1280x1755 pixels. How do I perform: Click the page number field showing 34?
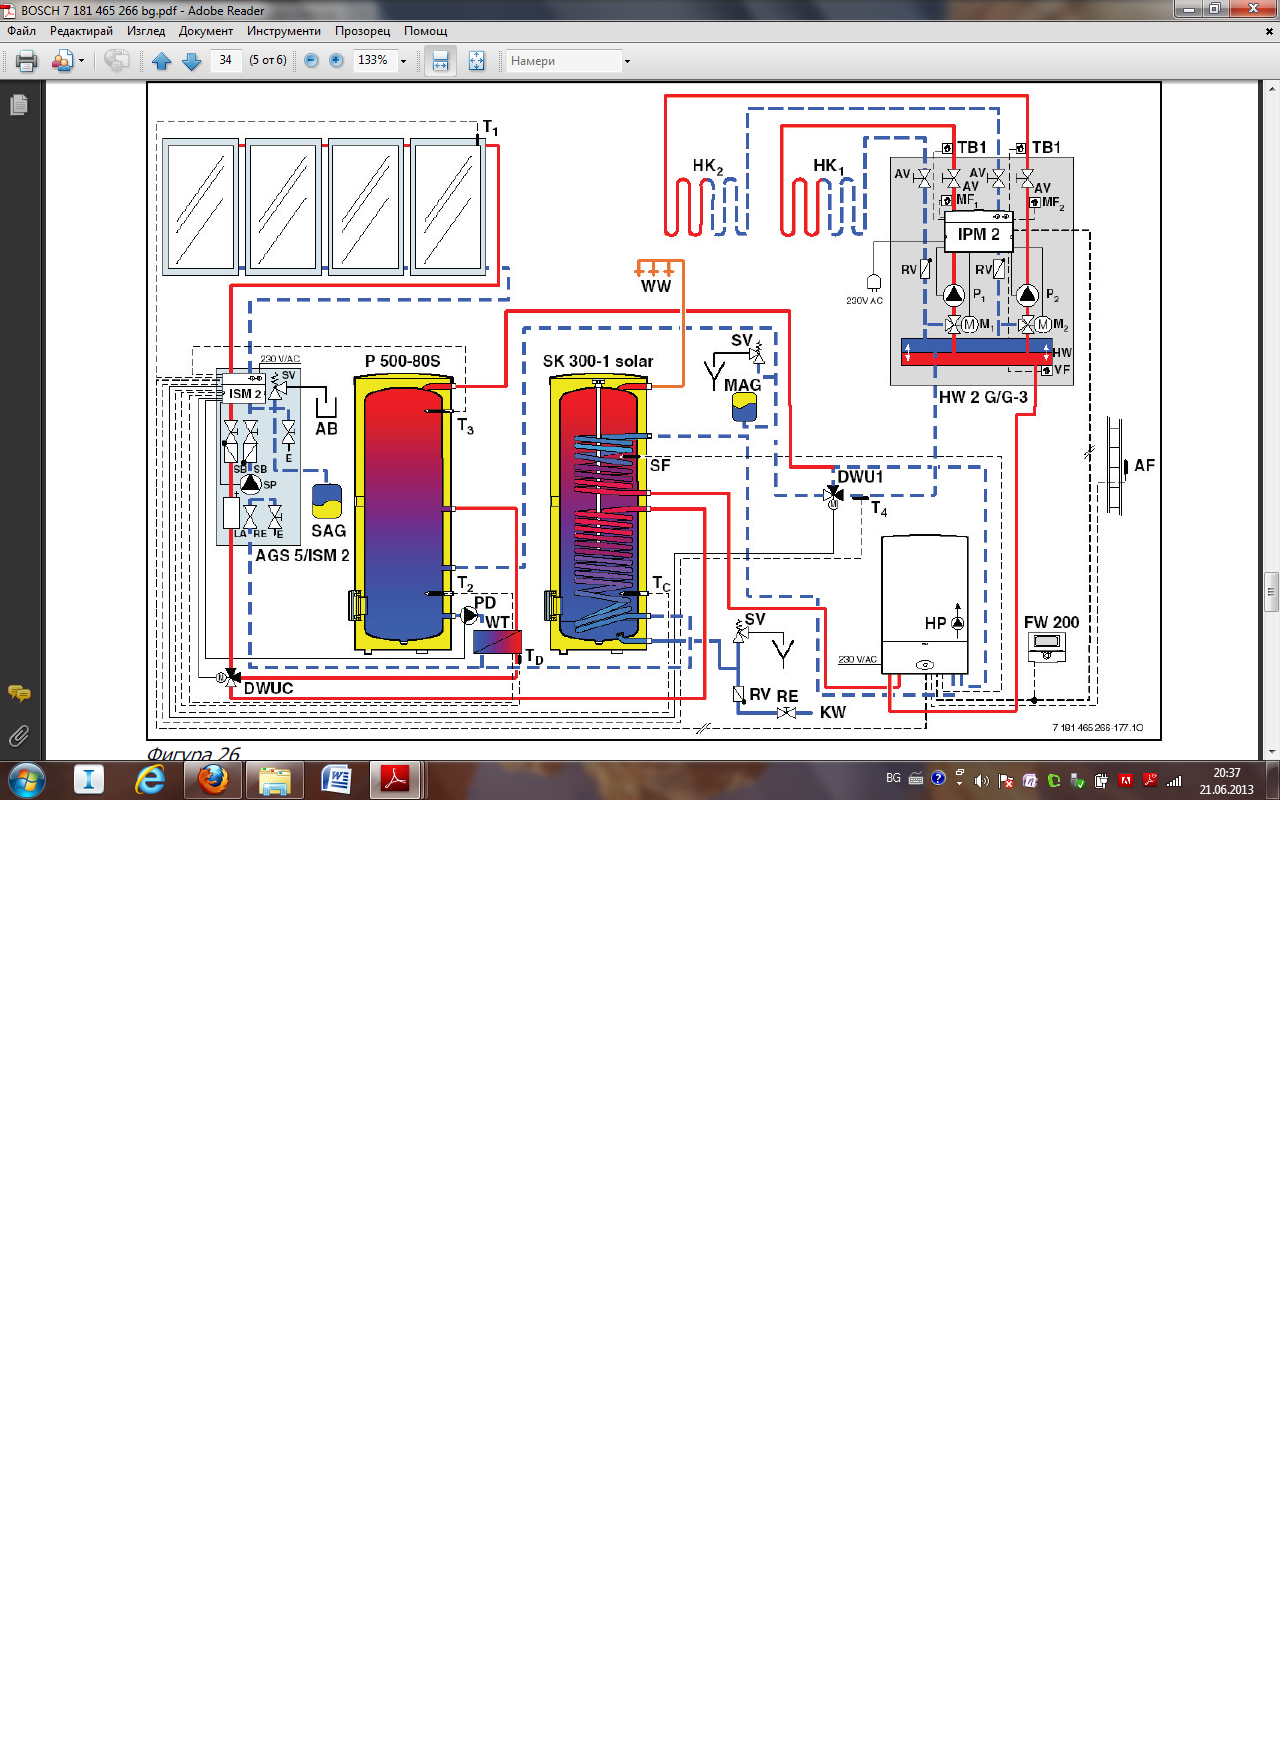pyautogui.click(x=226, y=60)
